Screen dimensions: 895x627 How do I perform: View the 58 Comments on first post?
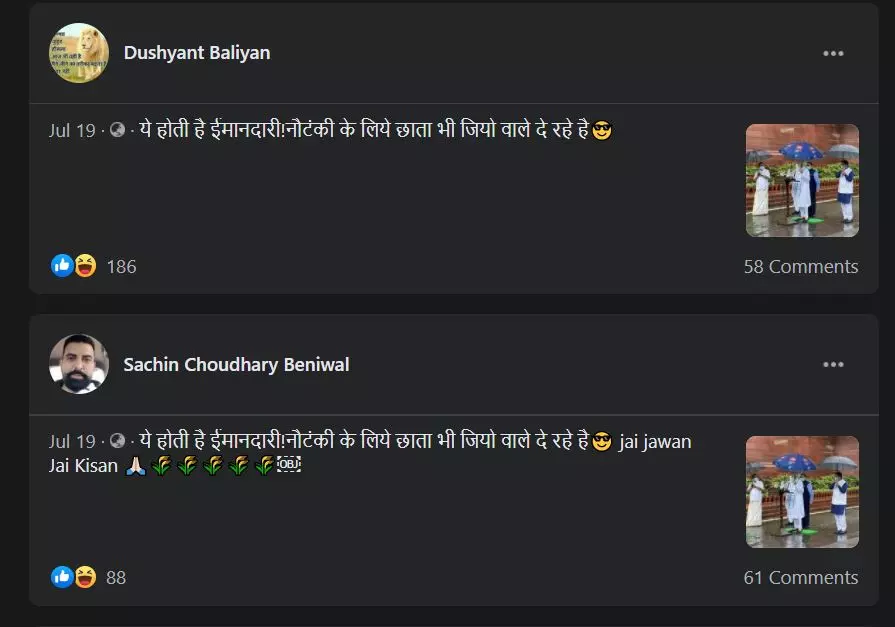pyautogui.click(x=801, y=267)
